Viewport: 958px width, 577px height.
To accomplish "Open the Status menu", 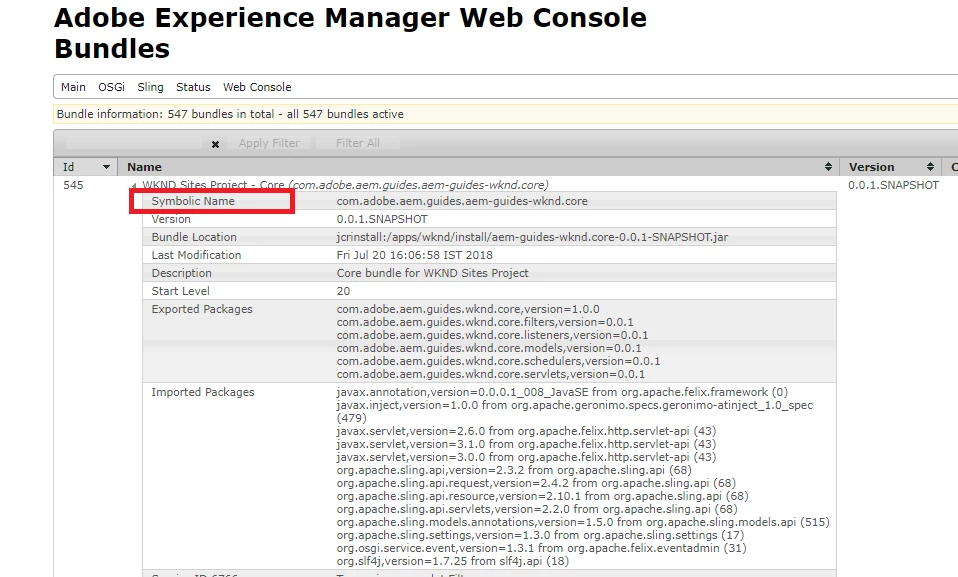I will (193, 87).
